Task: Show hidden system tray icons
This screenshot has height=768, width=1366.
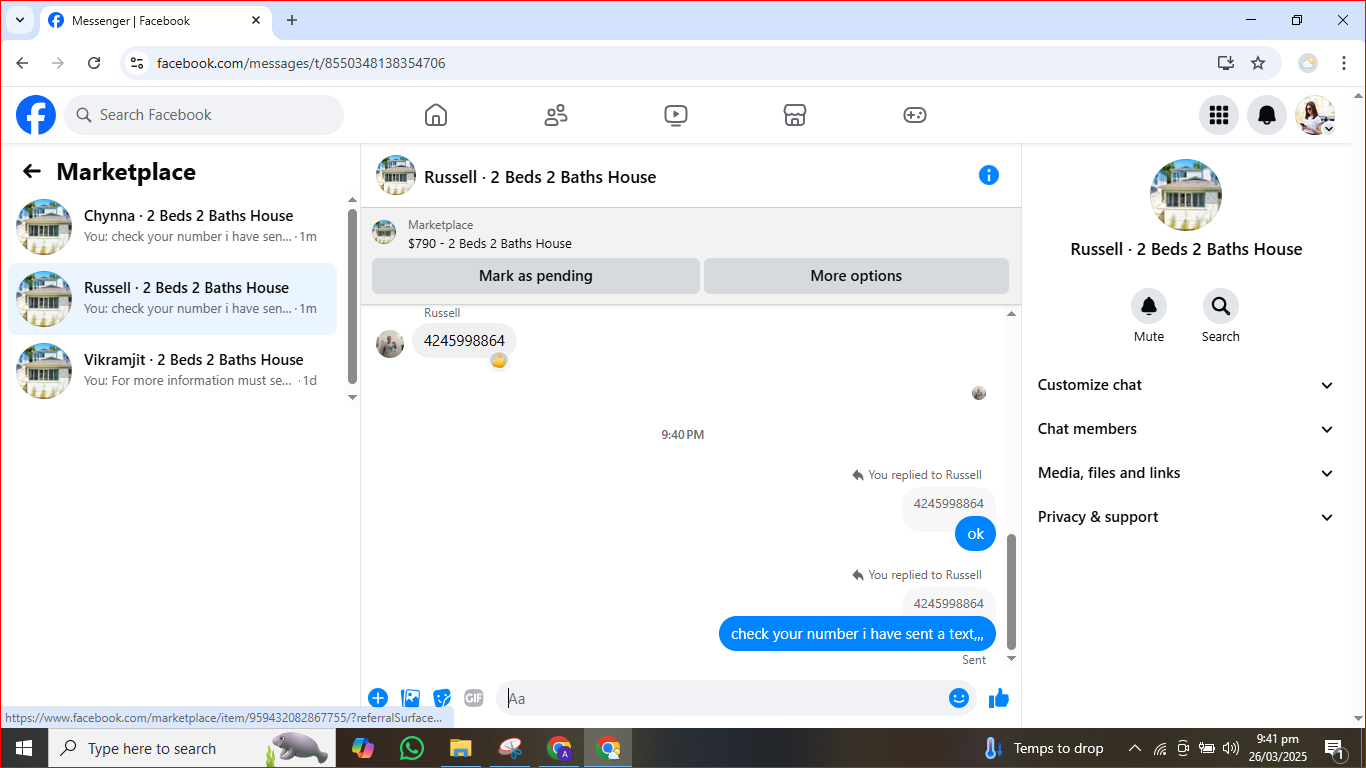Action: tap(1135, 748)
